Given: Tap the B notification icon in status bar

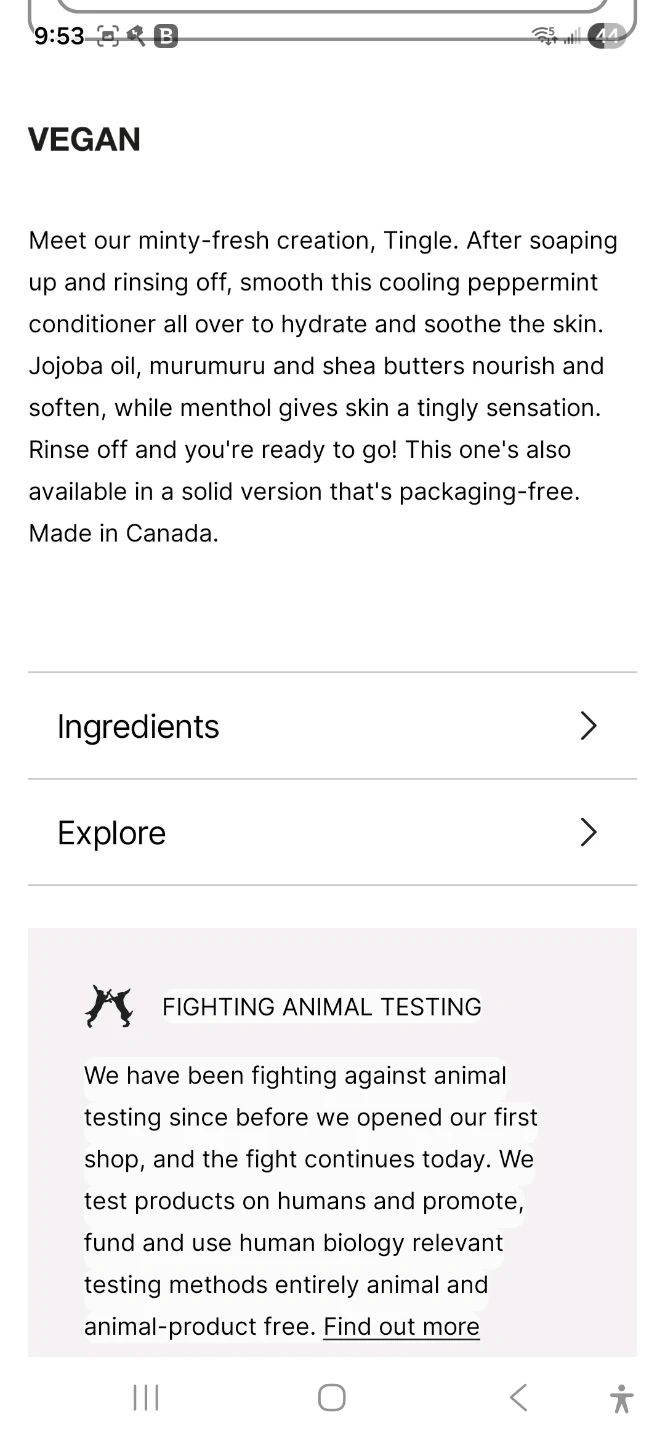Looking at the screenshot, I should tap(166, 37).
